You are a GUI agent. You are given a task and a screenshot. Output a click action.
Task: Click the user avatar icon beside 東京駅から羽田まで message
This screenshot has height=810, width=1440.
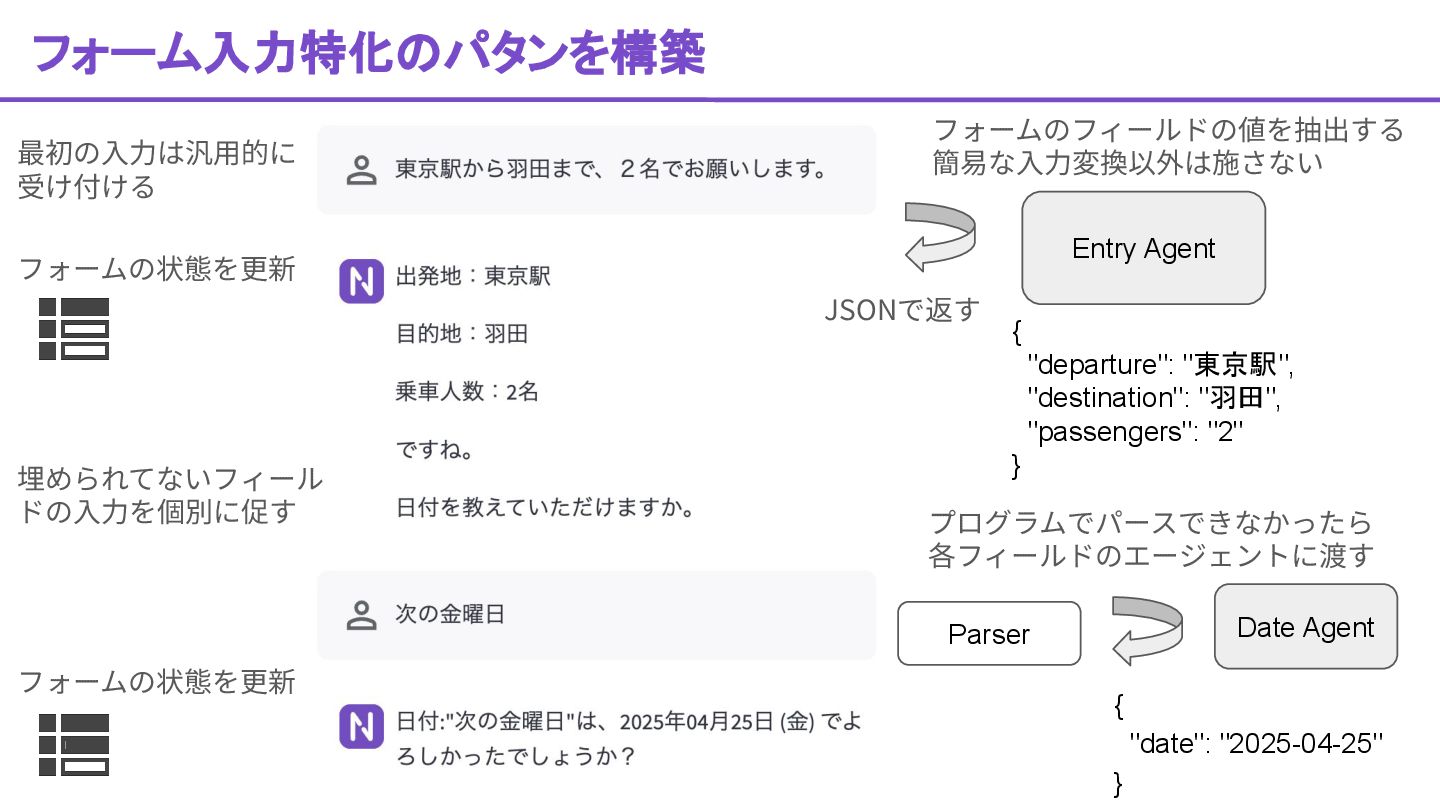[360, 170]
